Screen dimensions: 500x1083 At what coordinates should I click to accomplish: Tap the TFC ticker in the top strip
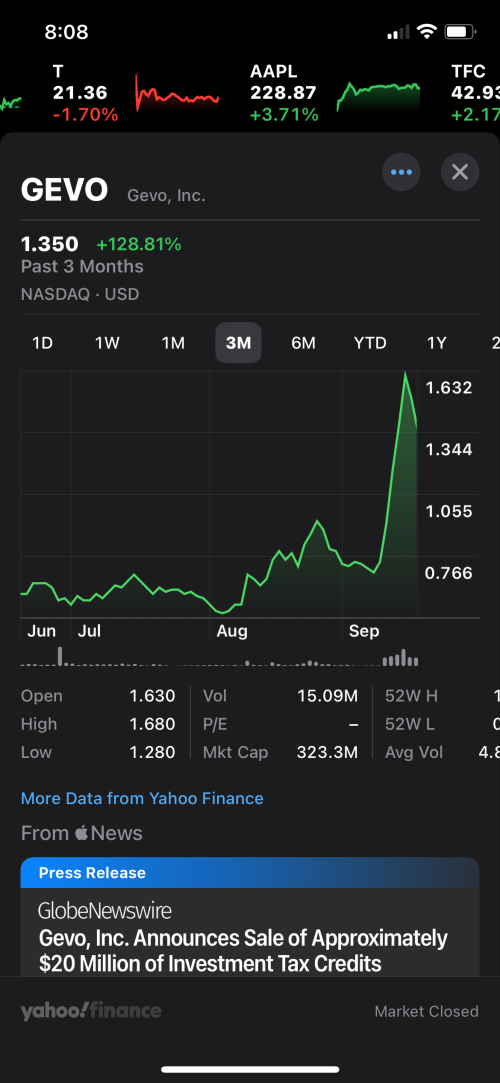pyautogui.click(x=475, y=93)
